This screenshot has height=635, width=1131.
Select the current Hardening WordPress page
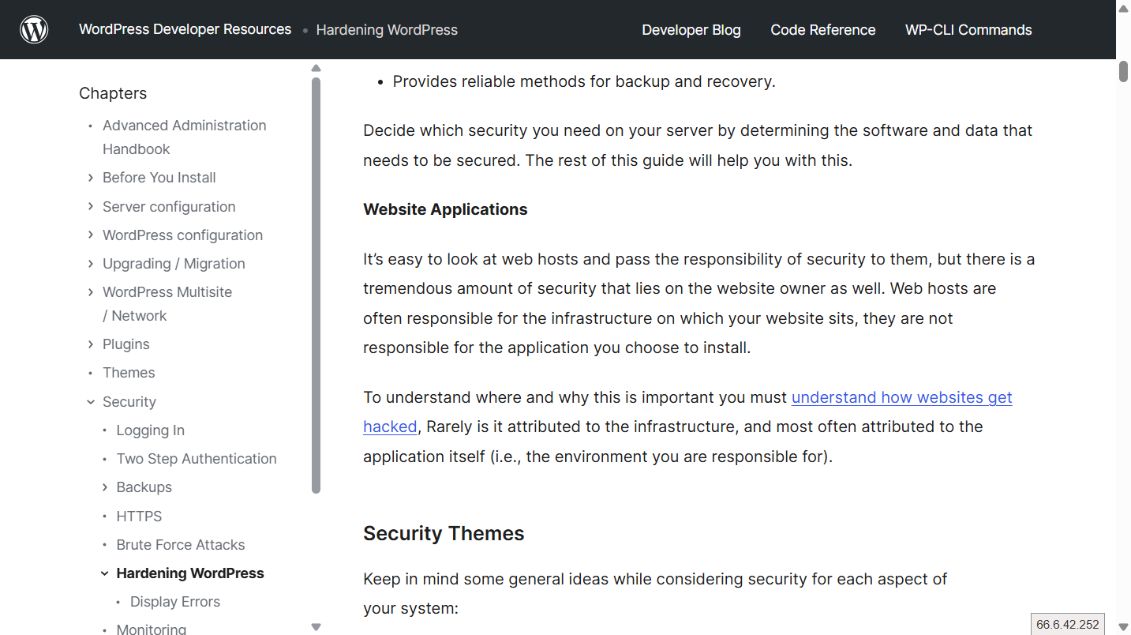point(190,573)
